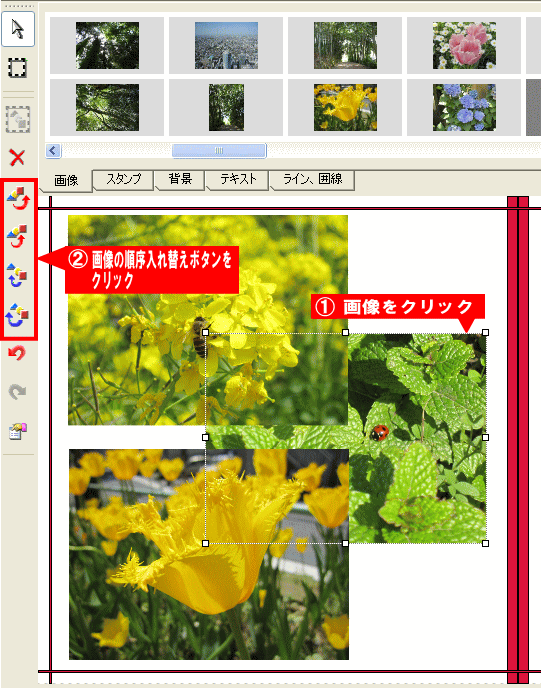Choose the dashed rectangle selection tool
The width and height of the screenshot is (541, 688).
click(18, 68)
